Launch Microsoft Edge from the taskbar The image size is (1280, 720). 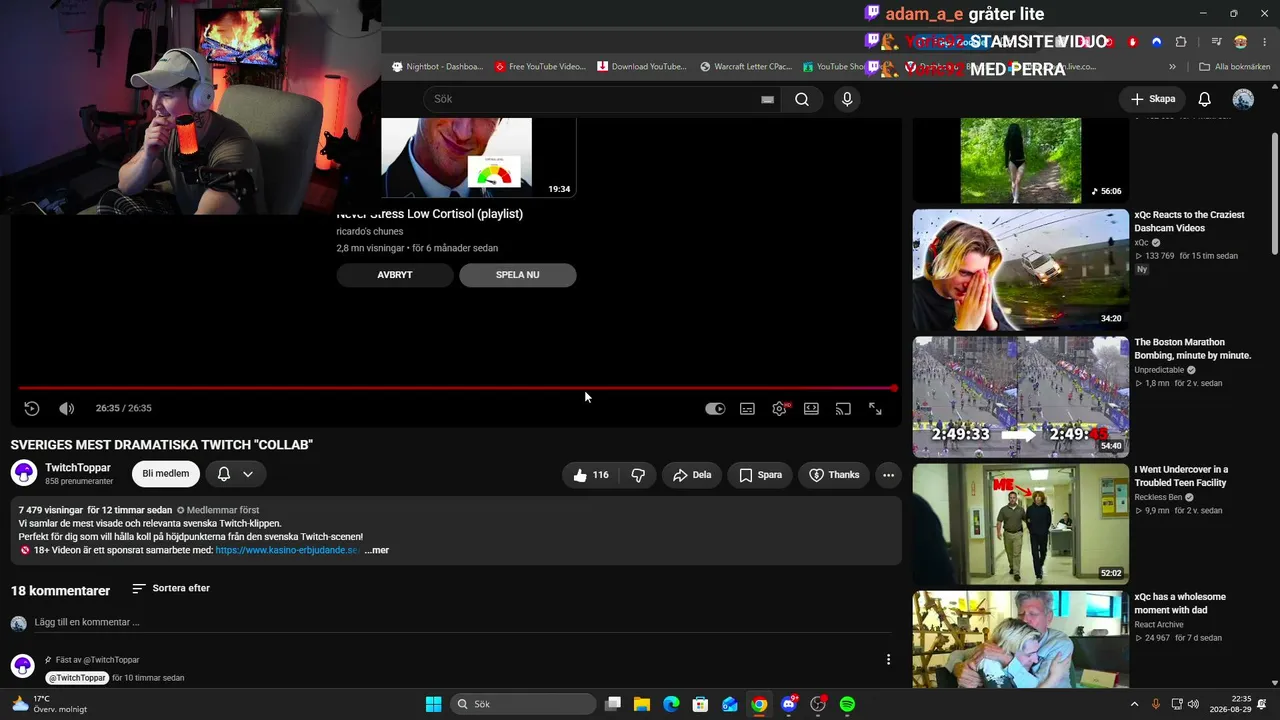pos(671,704)
